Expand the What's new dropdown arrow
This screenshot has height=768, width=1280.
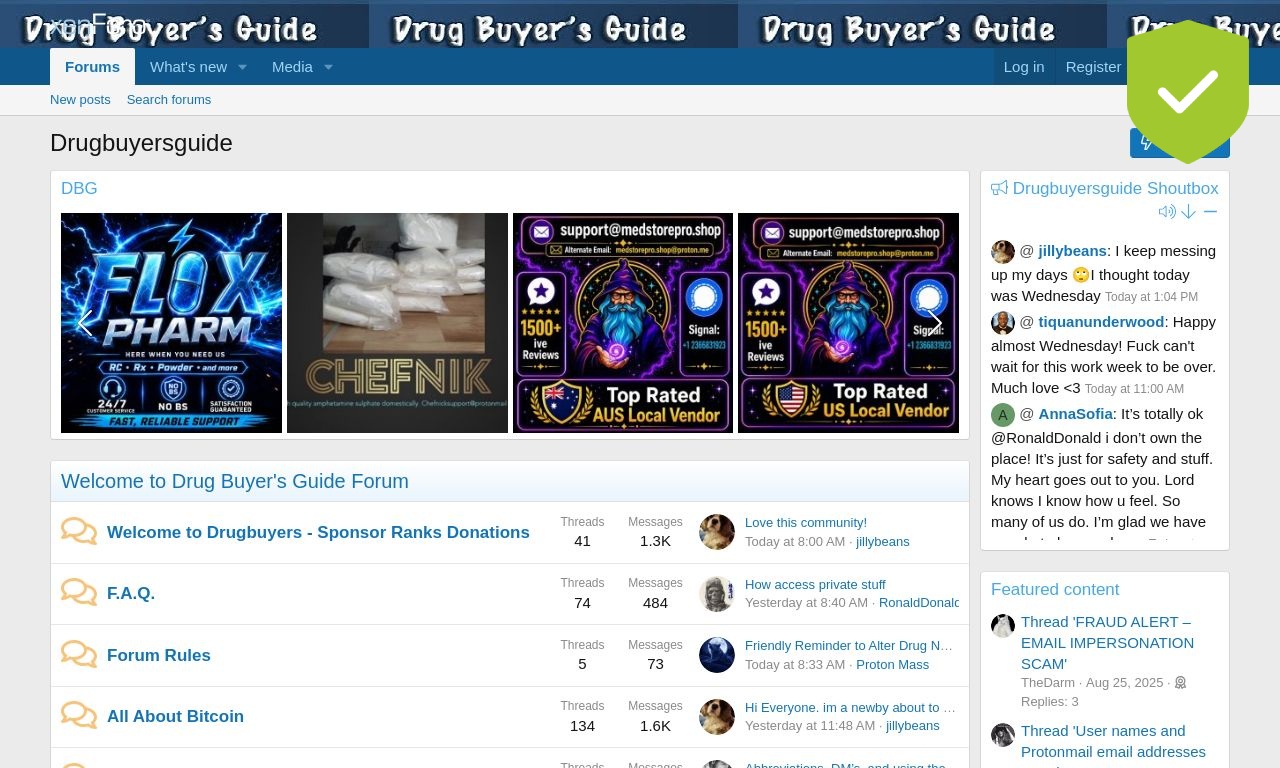pos(242,67)
